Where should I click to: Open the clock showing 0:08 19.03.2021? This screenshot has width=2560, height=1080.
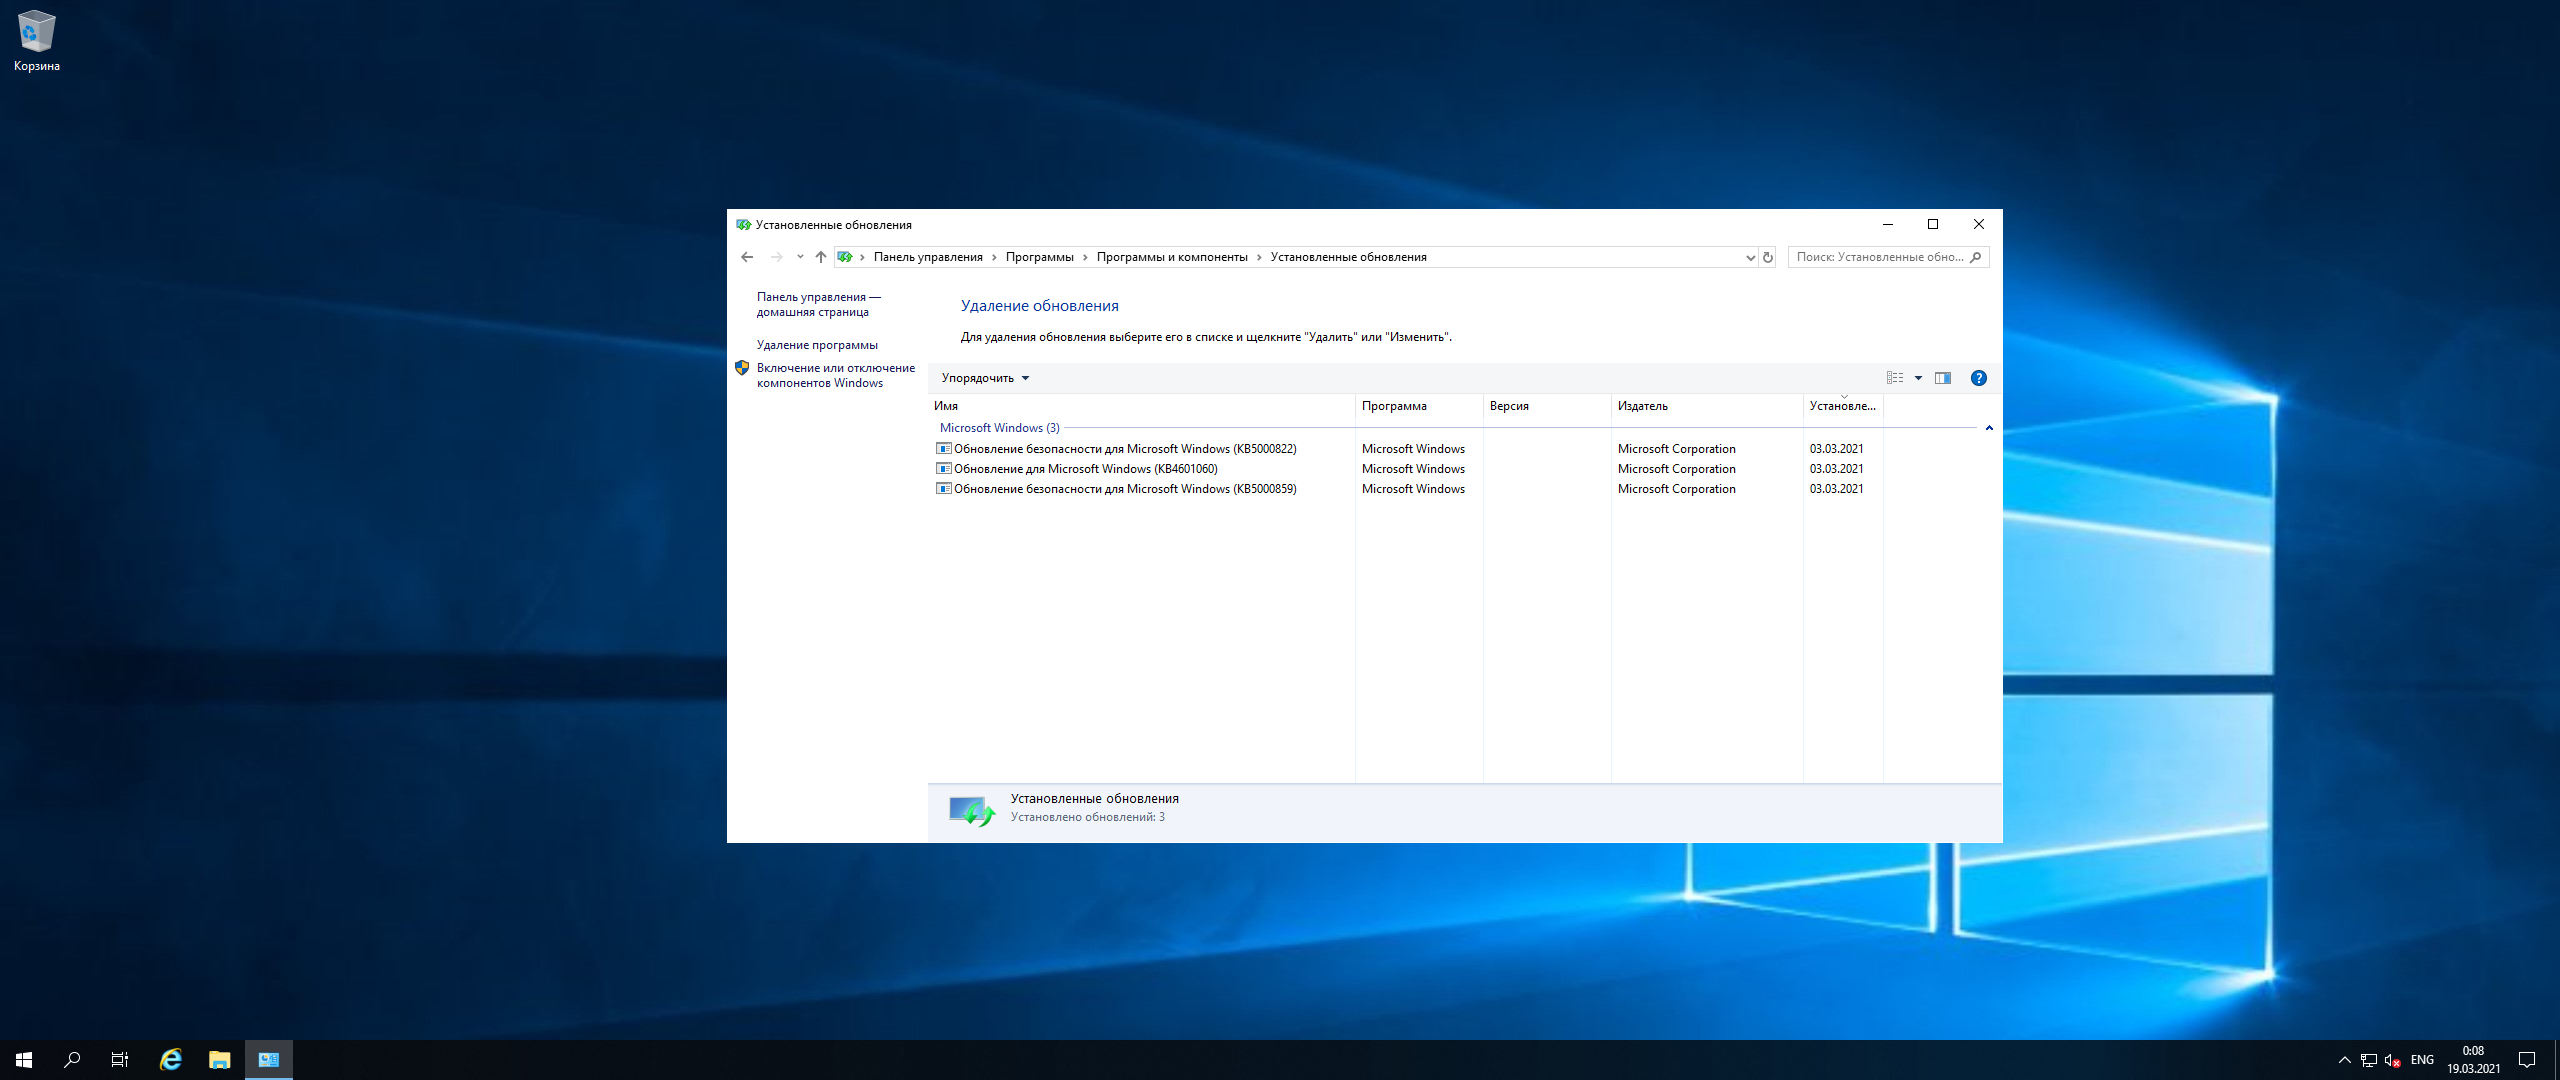[x=2474, y=1060]
